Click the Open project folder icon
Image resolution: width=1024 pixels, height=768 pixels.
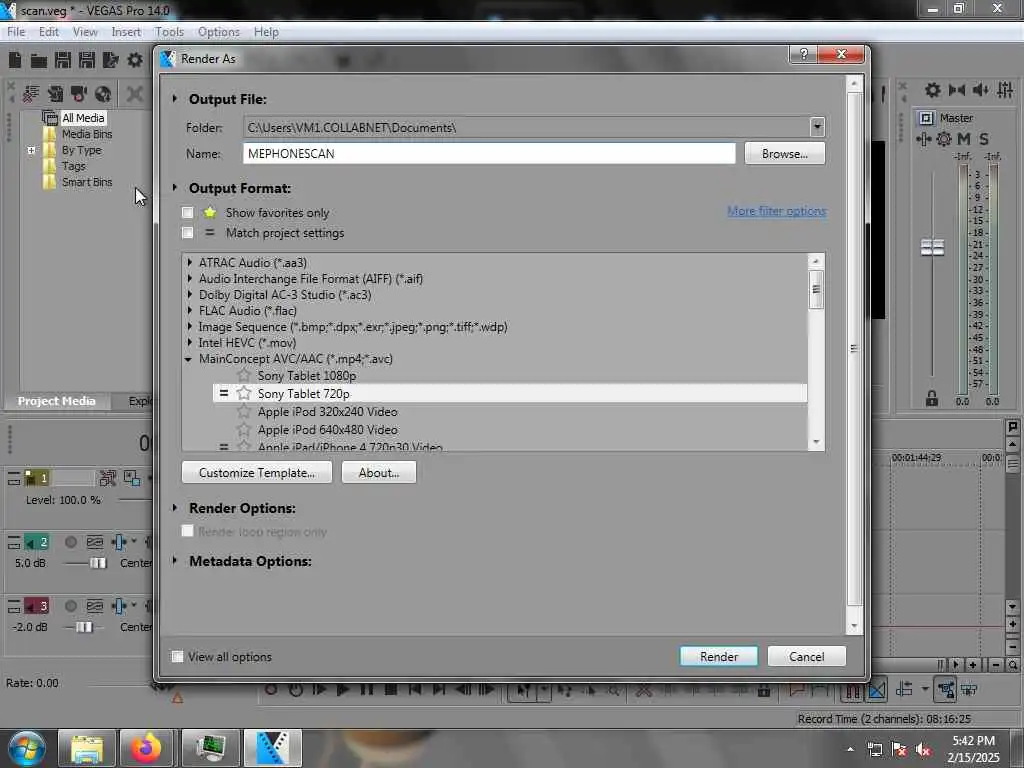coord(39,61)
